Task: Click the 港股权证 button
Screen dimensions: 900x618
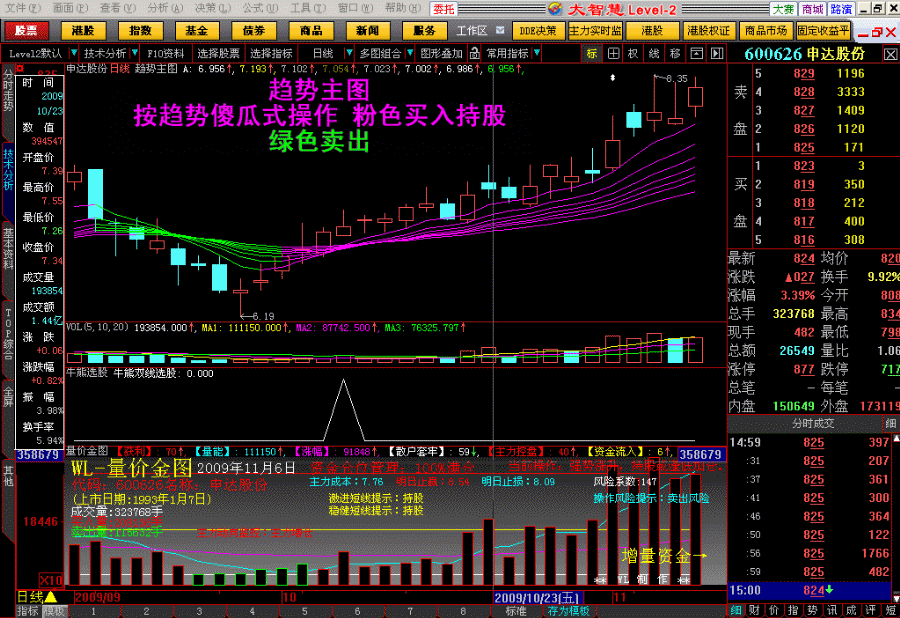Action: pyautogui.click(x=709, y=30)
